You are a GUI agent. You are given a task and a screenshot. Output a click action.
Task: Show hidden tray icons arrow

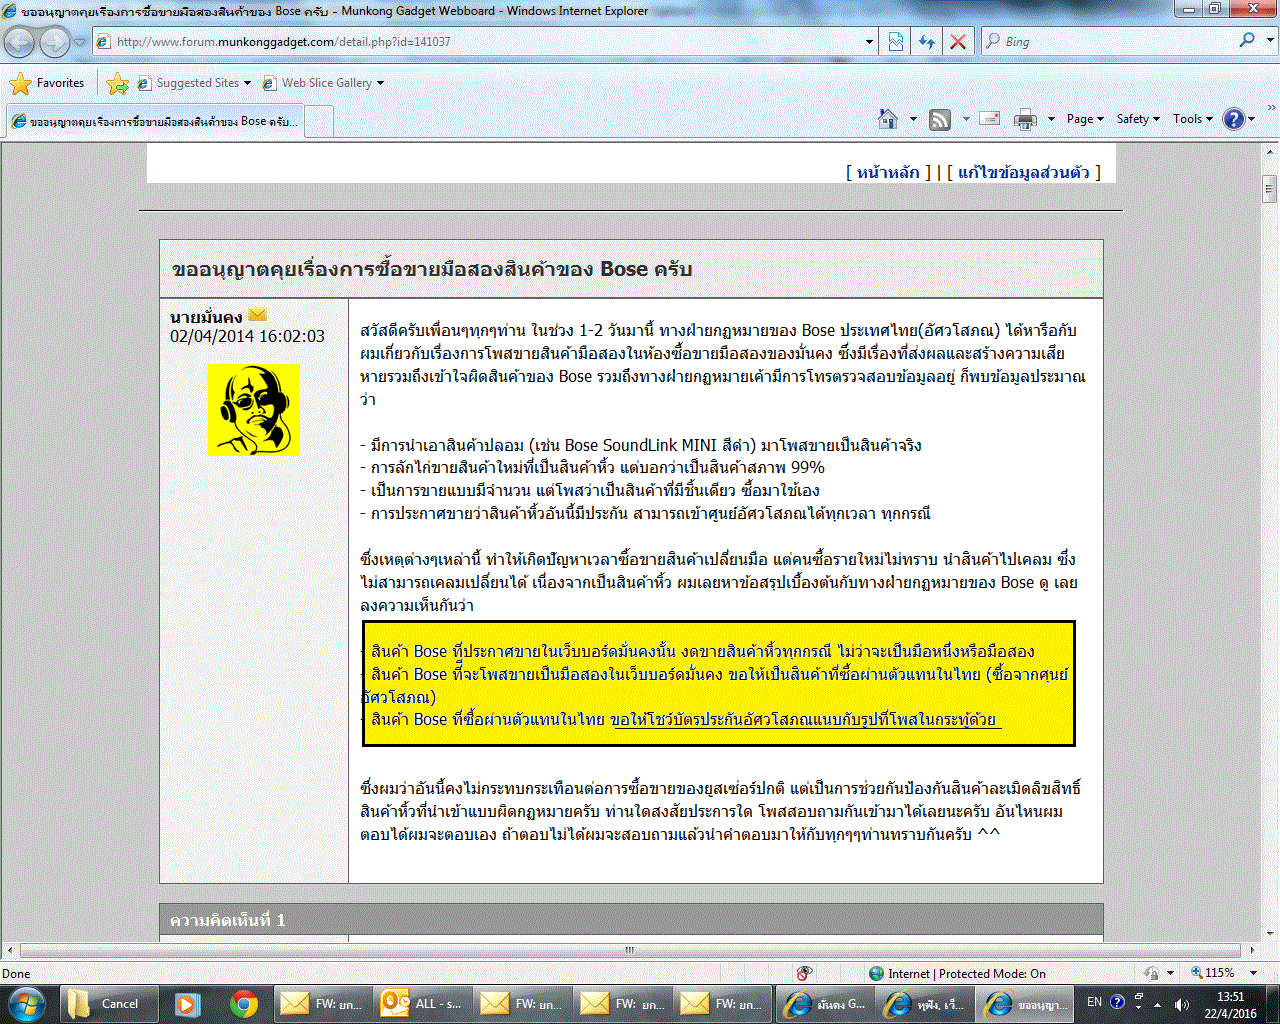click(1158, 1003)
